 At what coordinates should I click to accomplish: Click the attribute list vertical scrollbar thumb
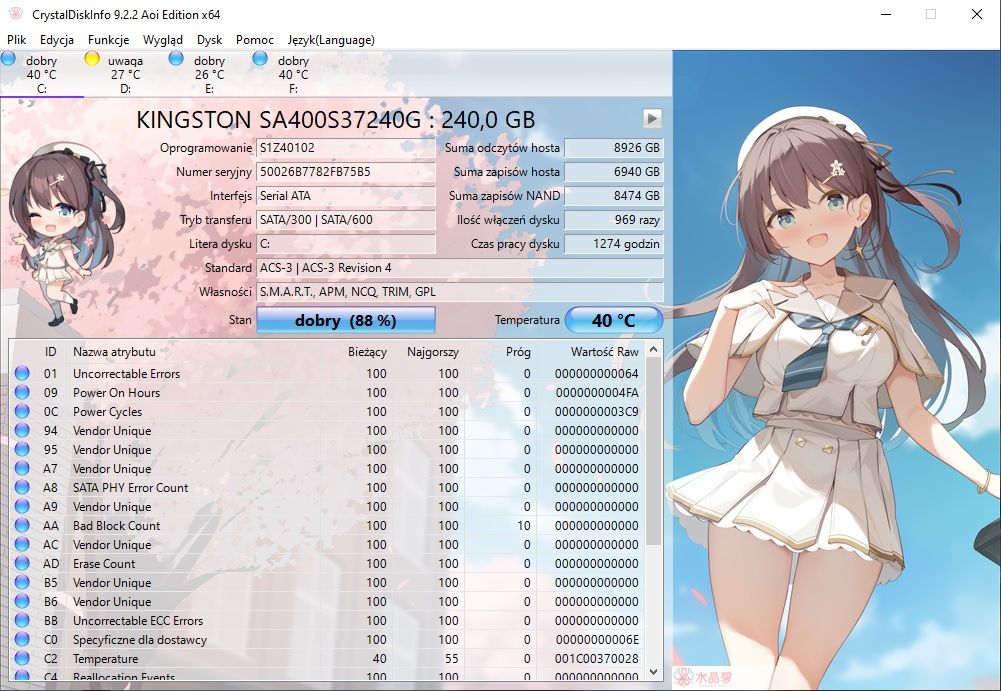[653, 452]
